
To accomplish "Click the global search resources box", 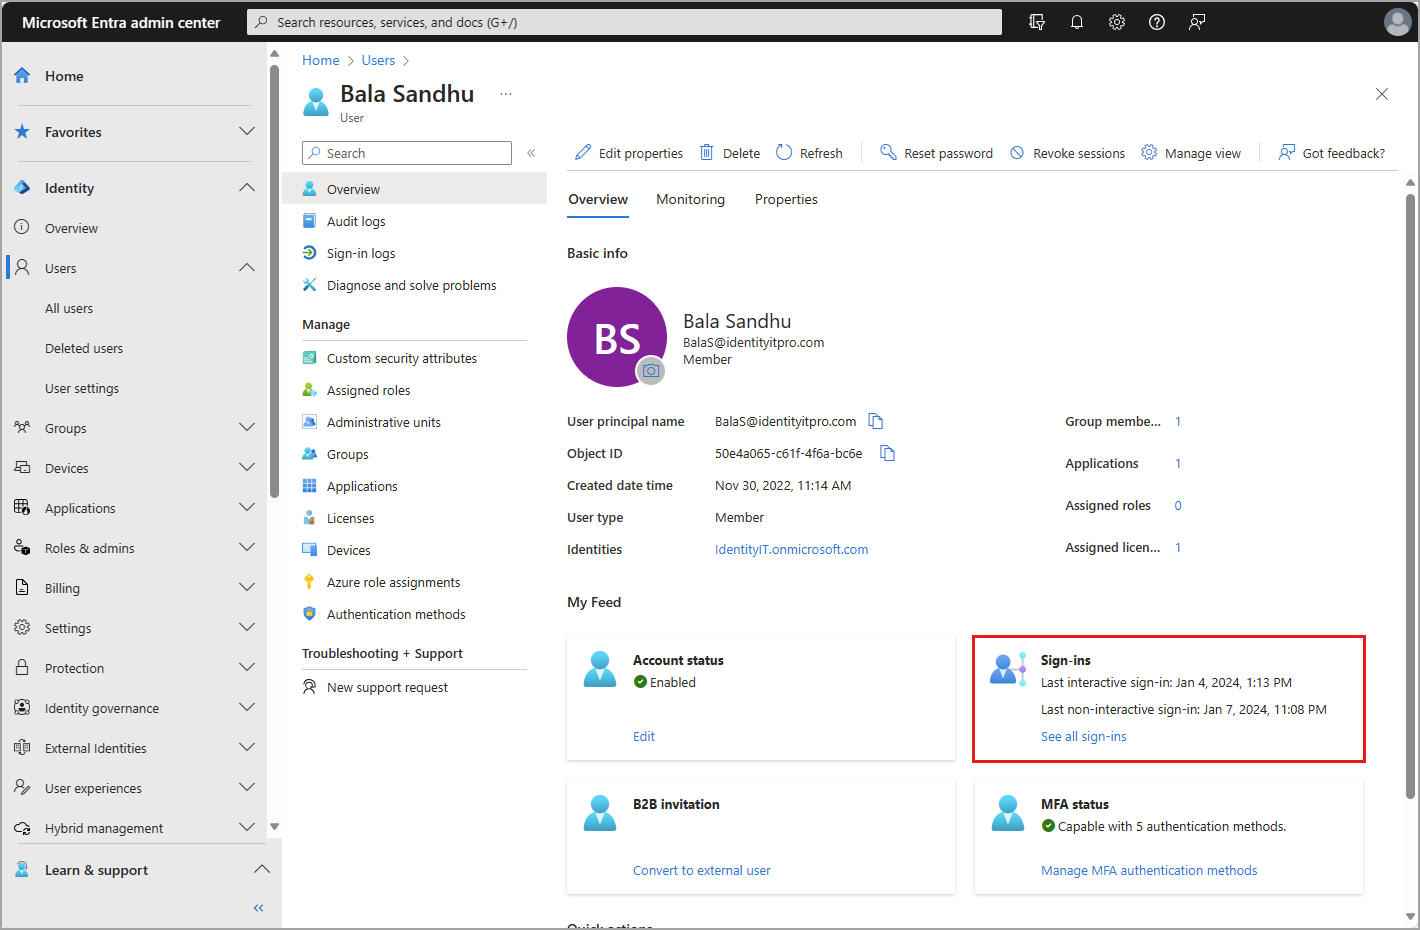I will [x=624, y=22].
